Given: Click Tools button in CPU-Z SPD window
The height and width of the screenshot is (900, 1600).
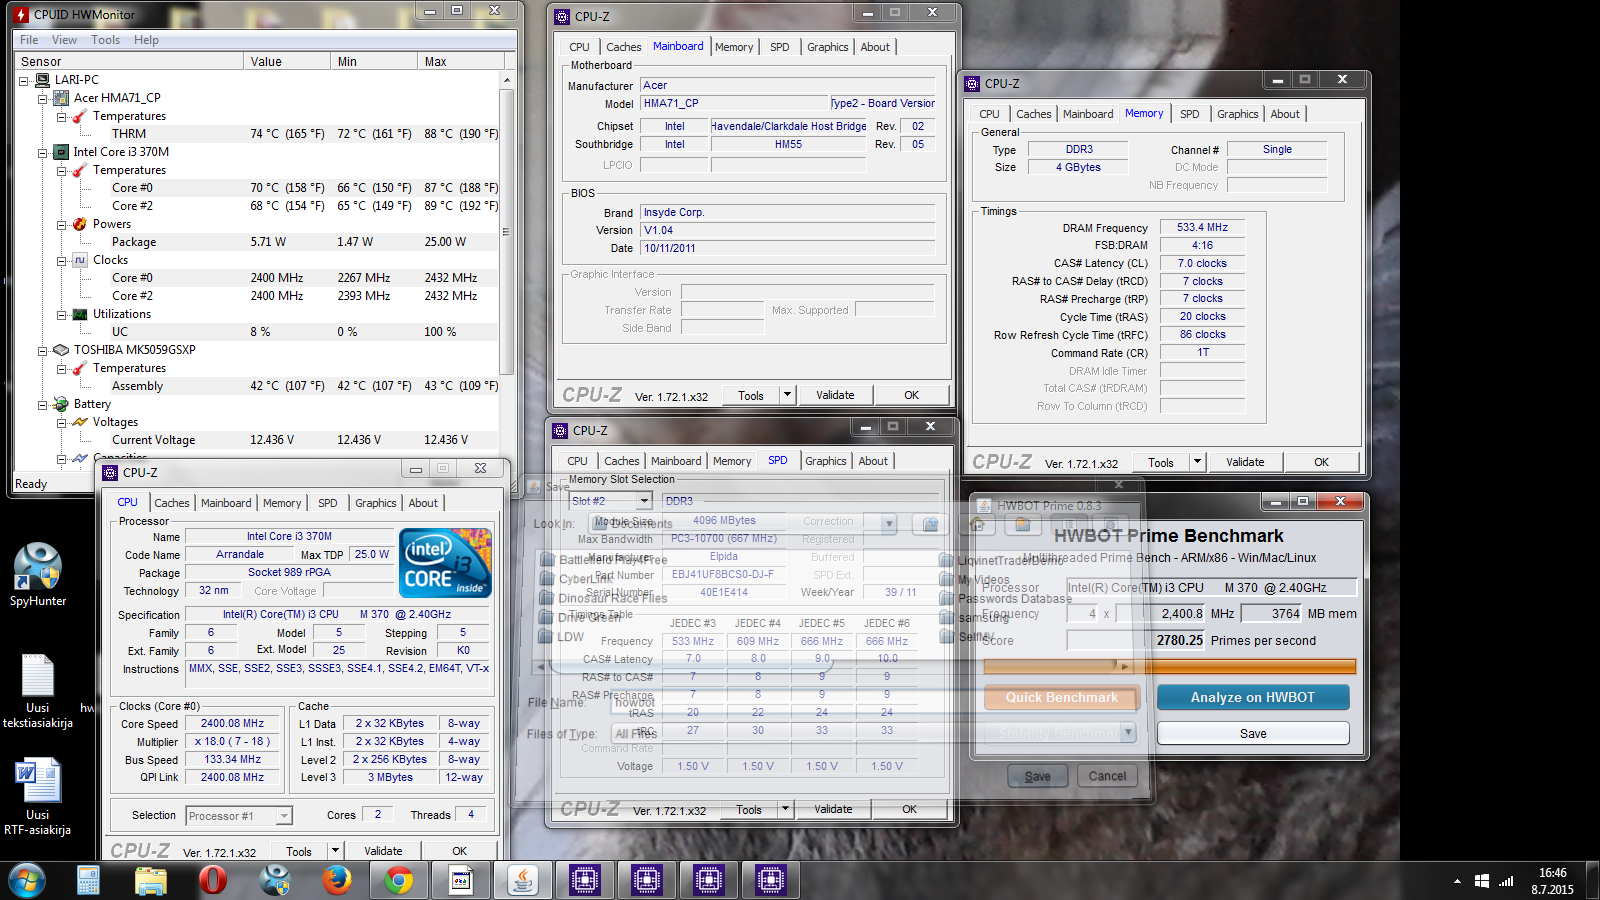Looking at the screenshot, I should point(749,810).
